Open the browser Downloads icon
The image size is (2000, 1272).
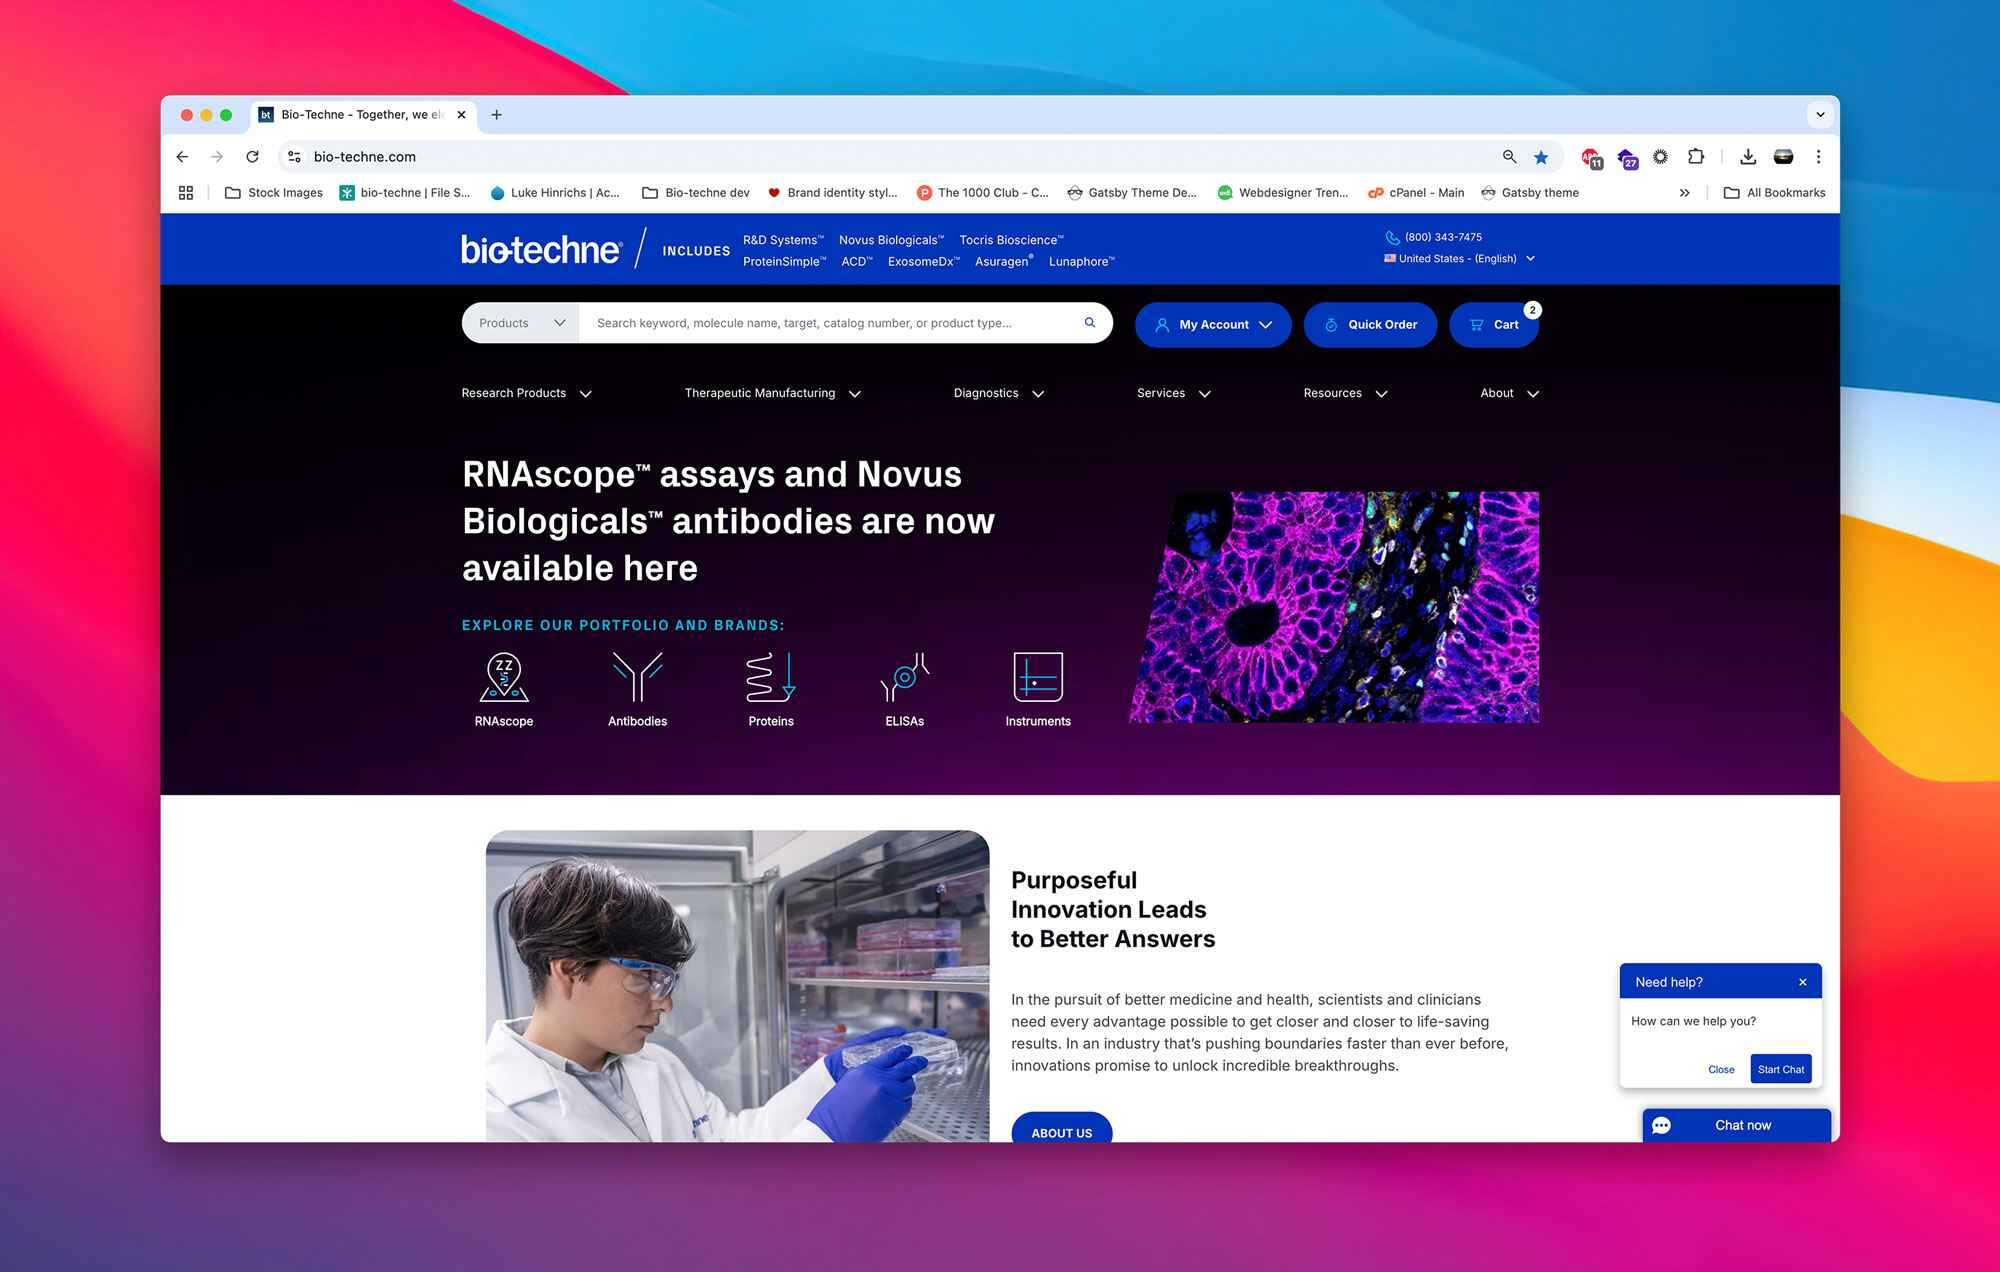1748,157
